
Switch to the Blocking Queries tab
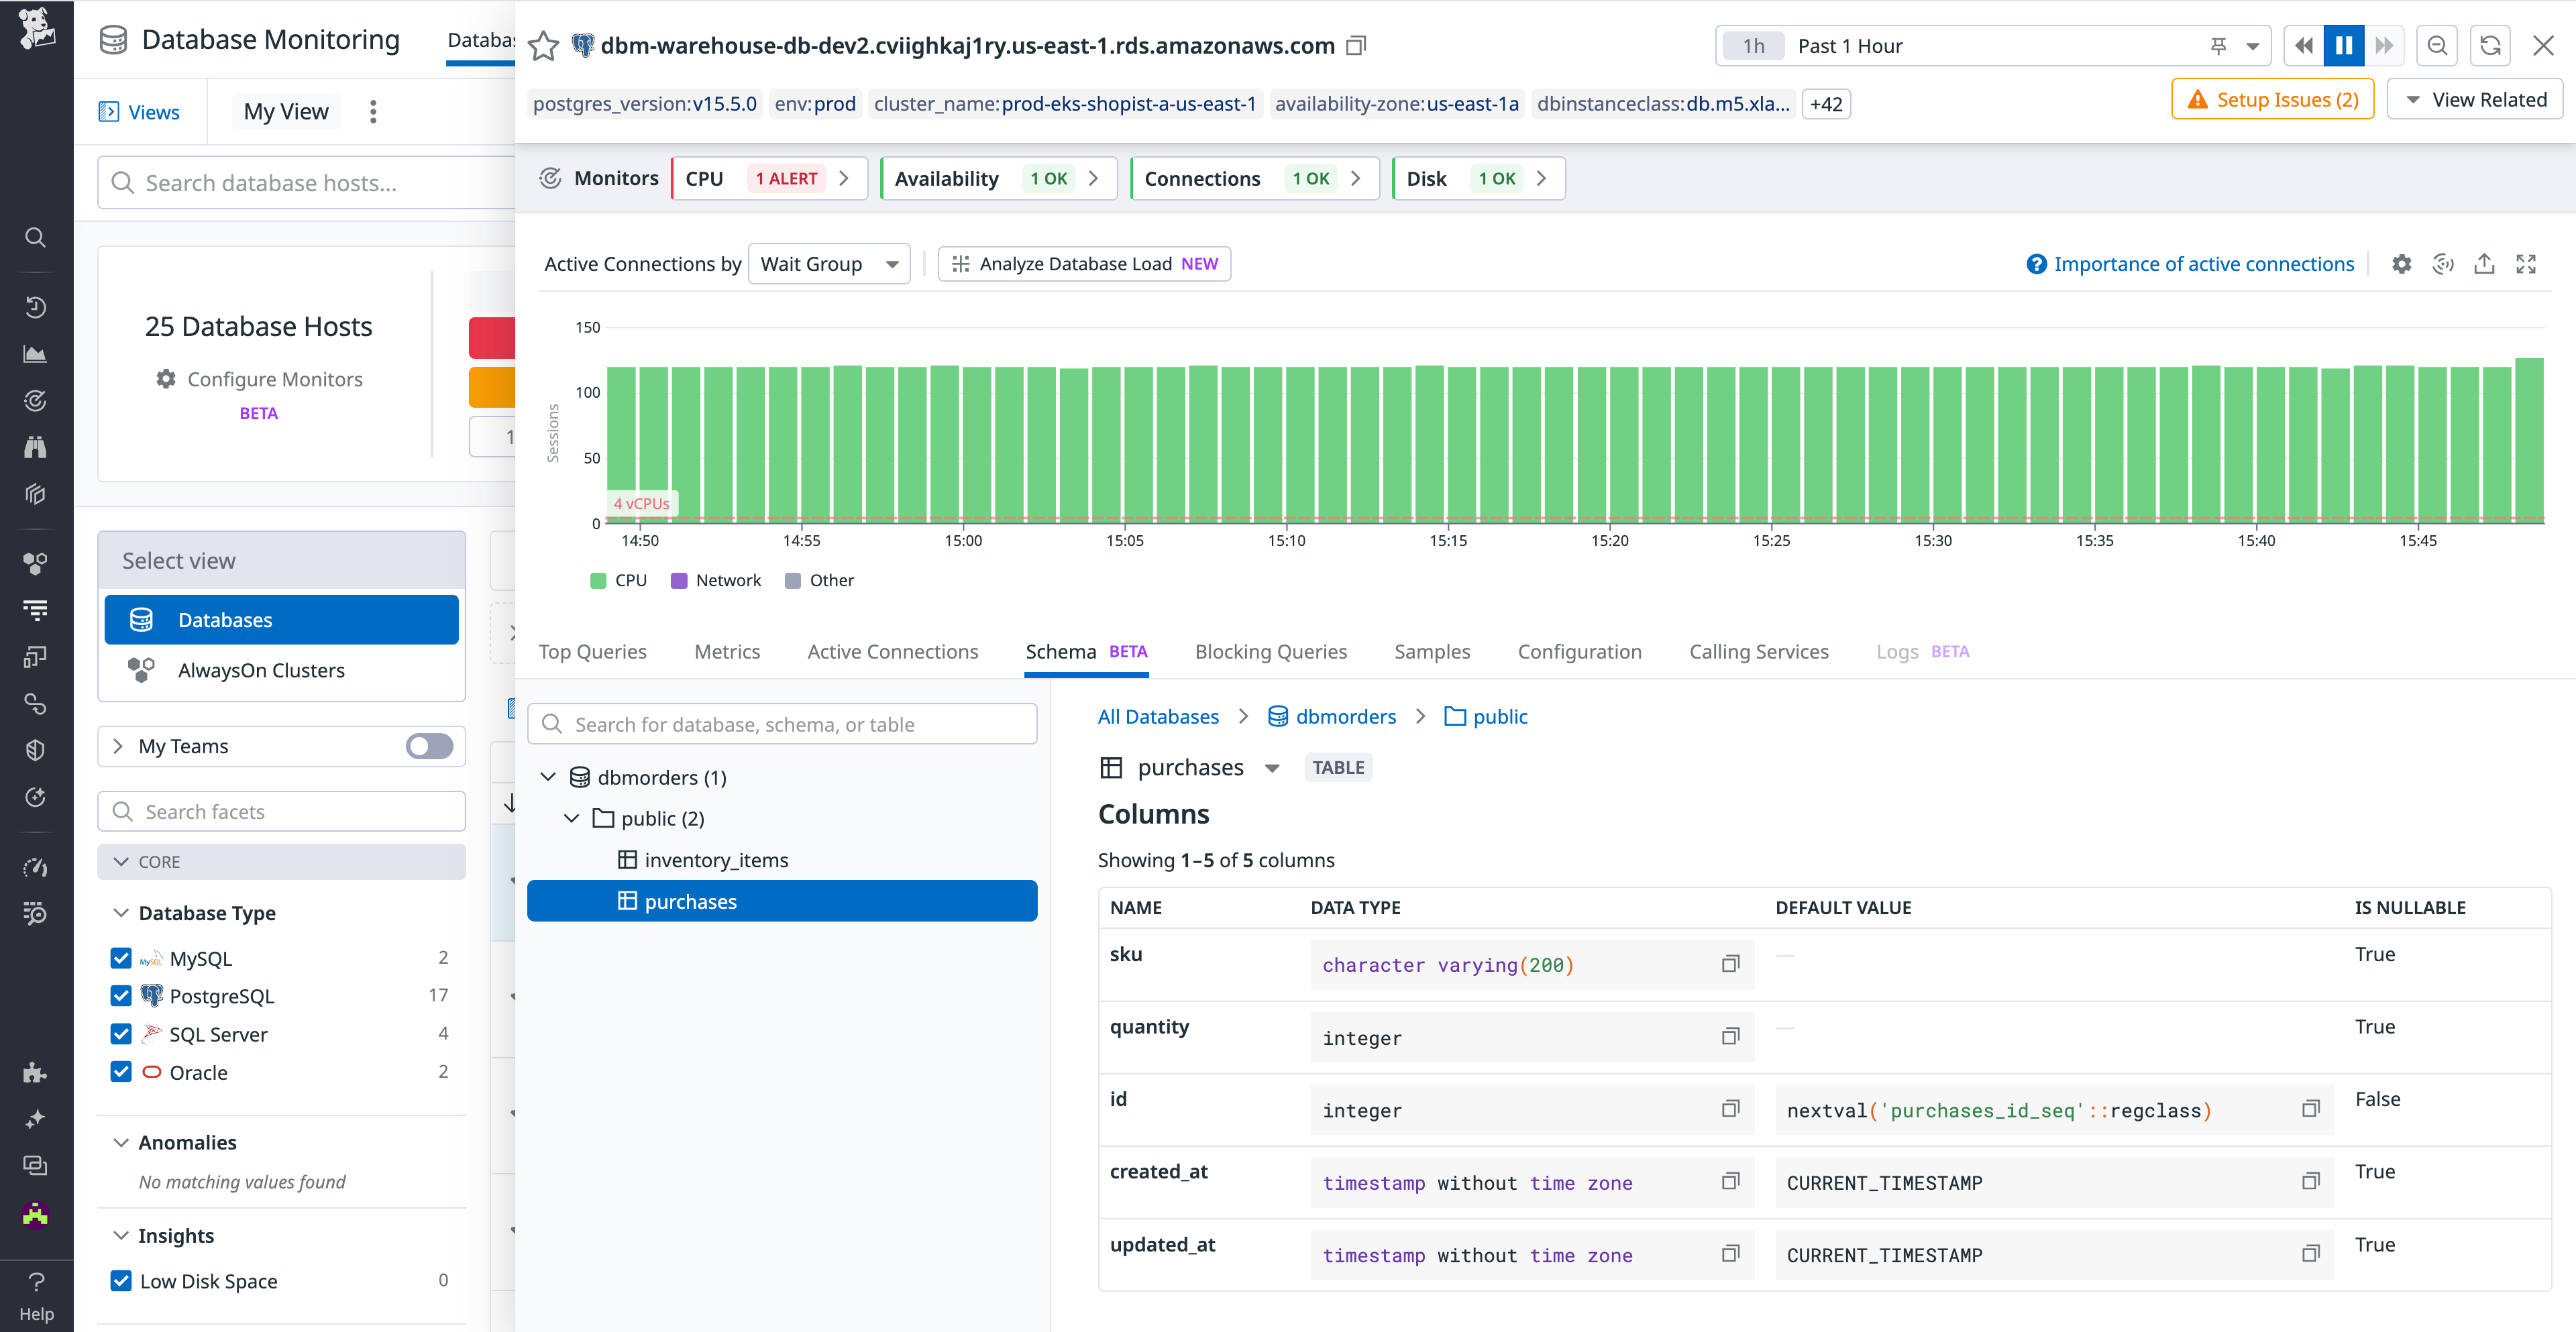(1271, 651)
